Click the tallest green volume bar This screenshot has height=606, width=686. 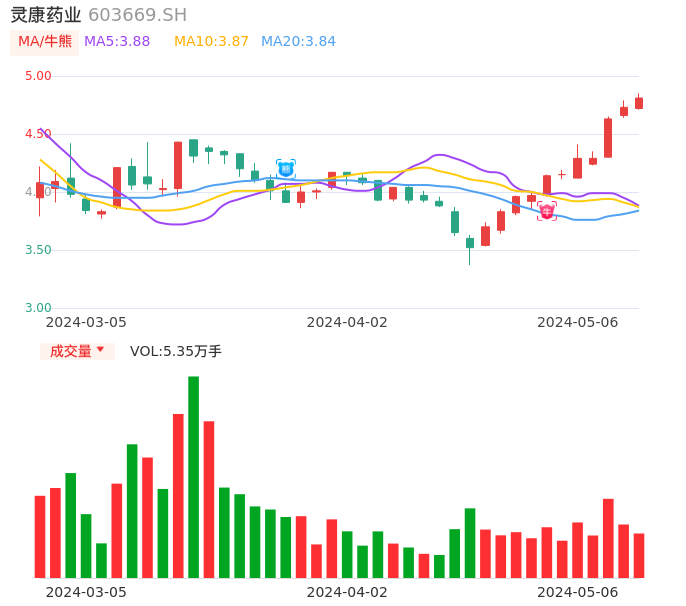(x=193, y=476)
